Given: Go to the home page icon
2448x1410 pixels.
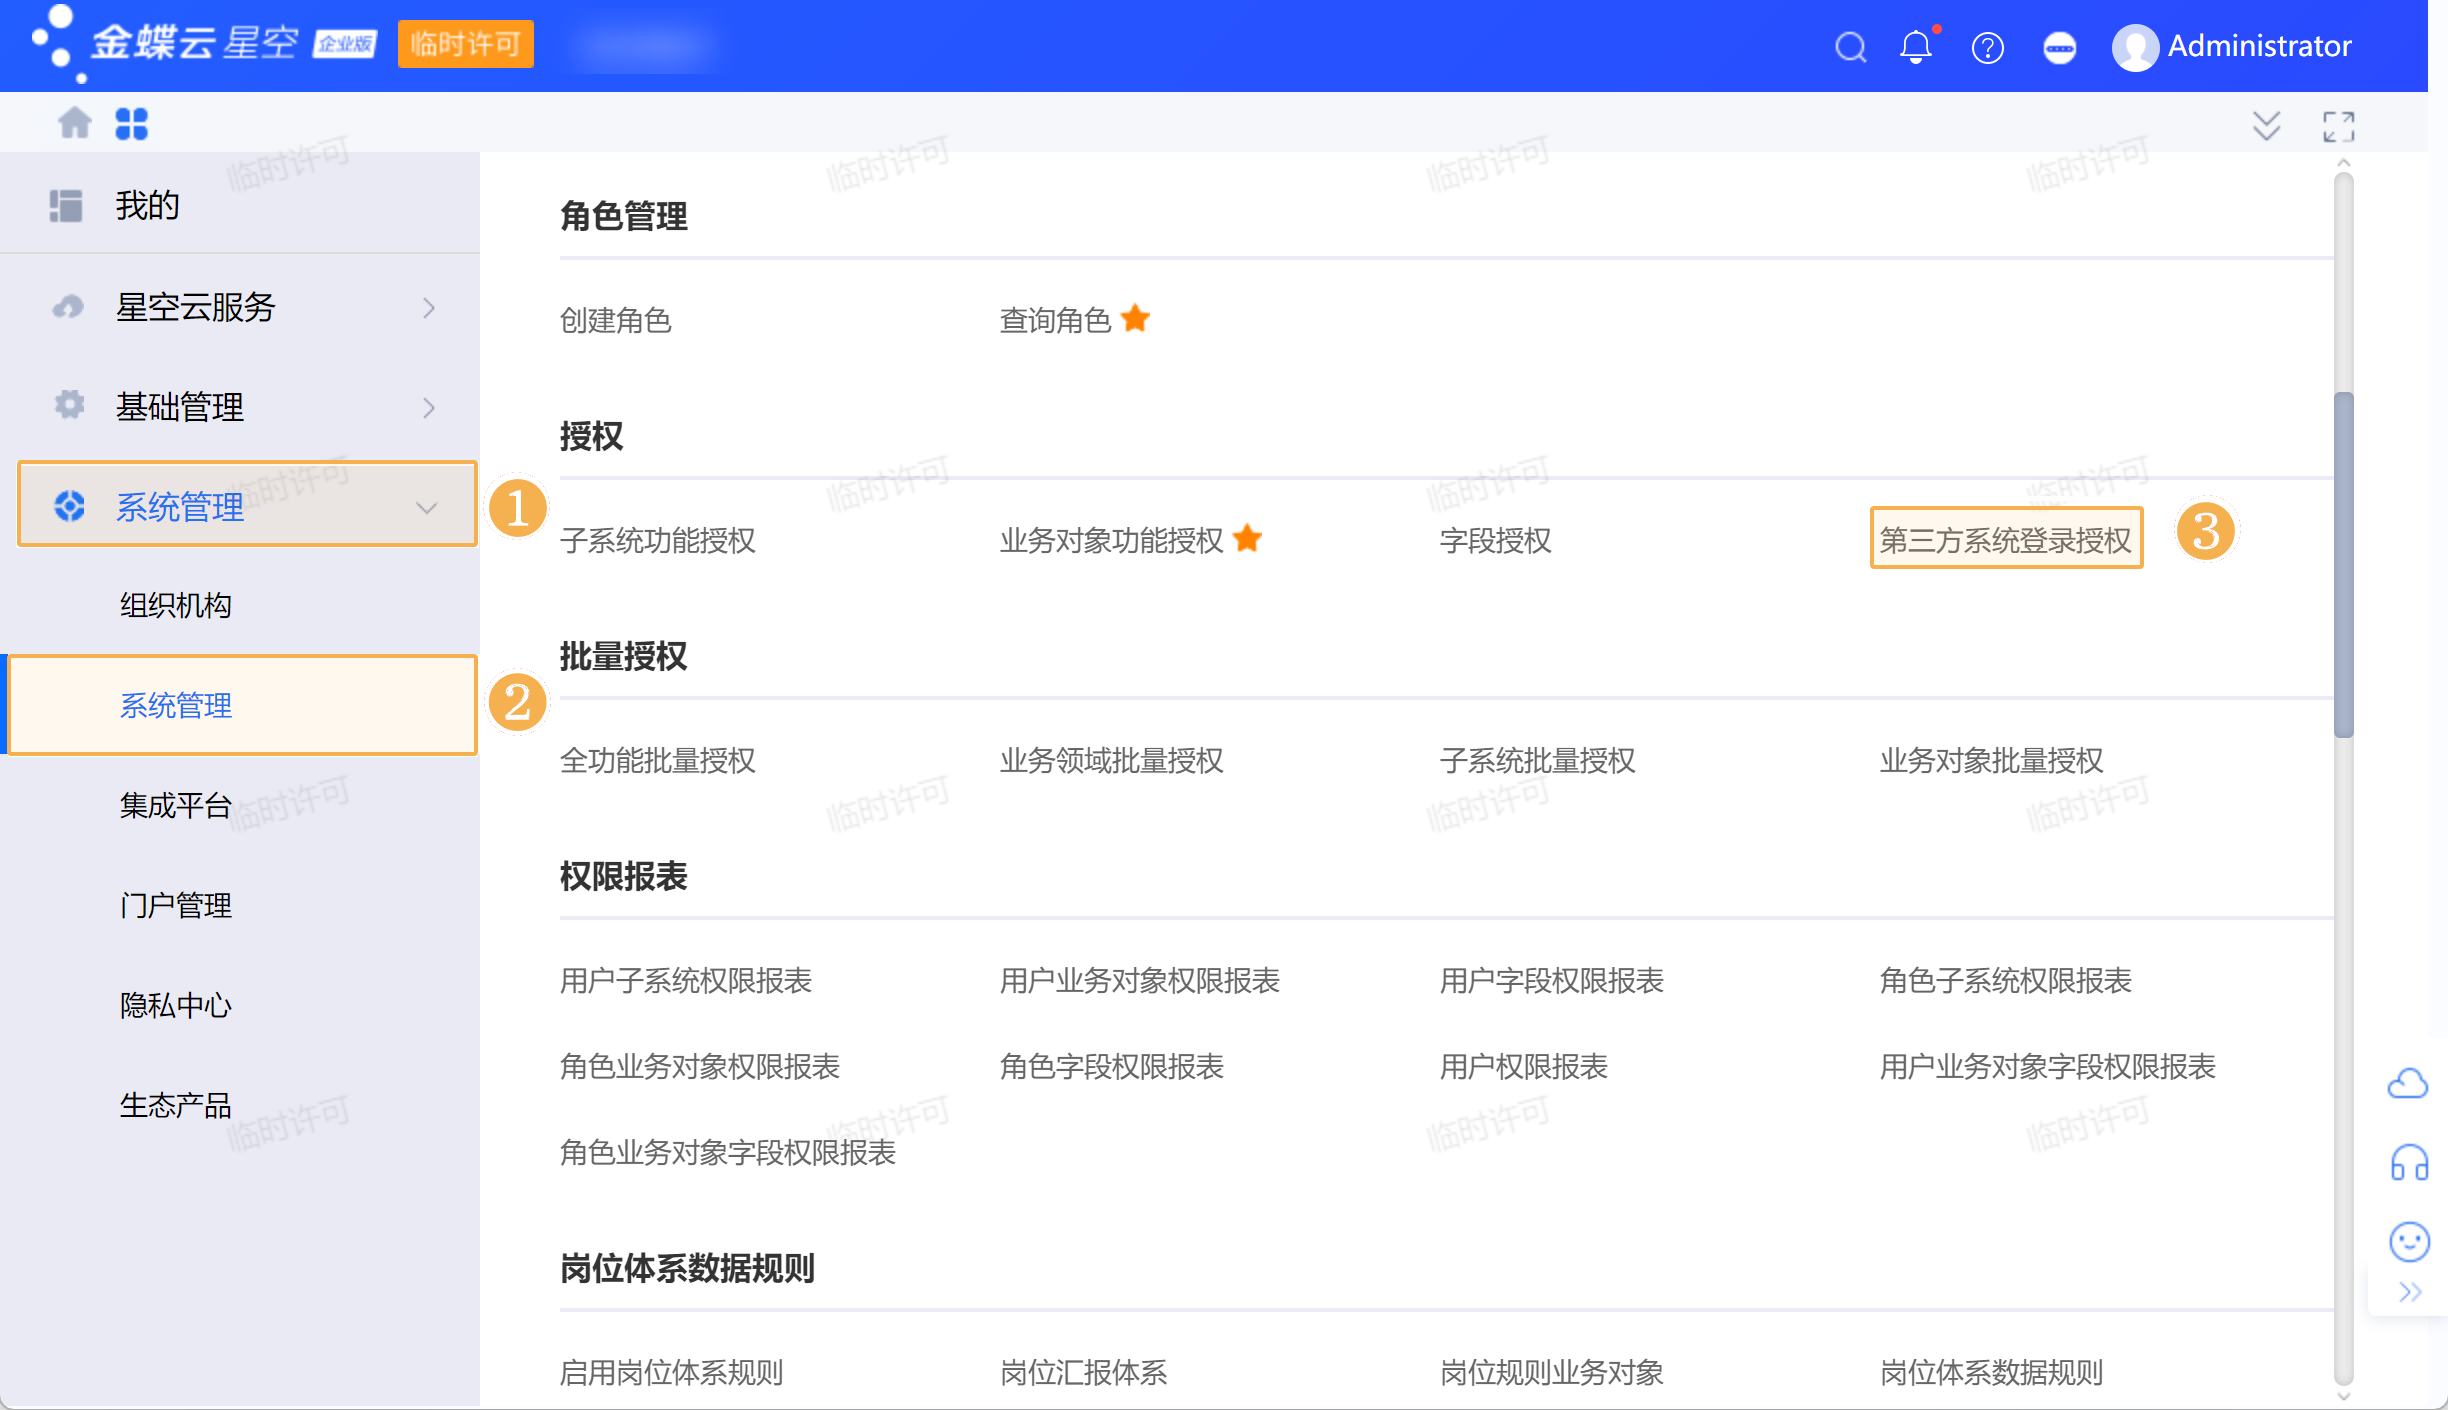Looking at the screenshot, I should coord(75,124).
